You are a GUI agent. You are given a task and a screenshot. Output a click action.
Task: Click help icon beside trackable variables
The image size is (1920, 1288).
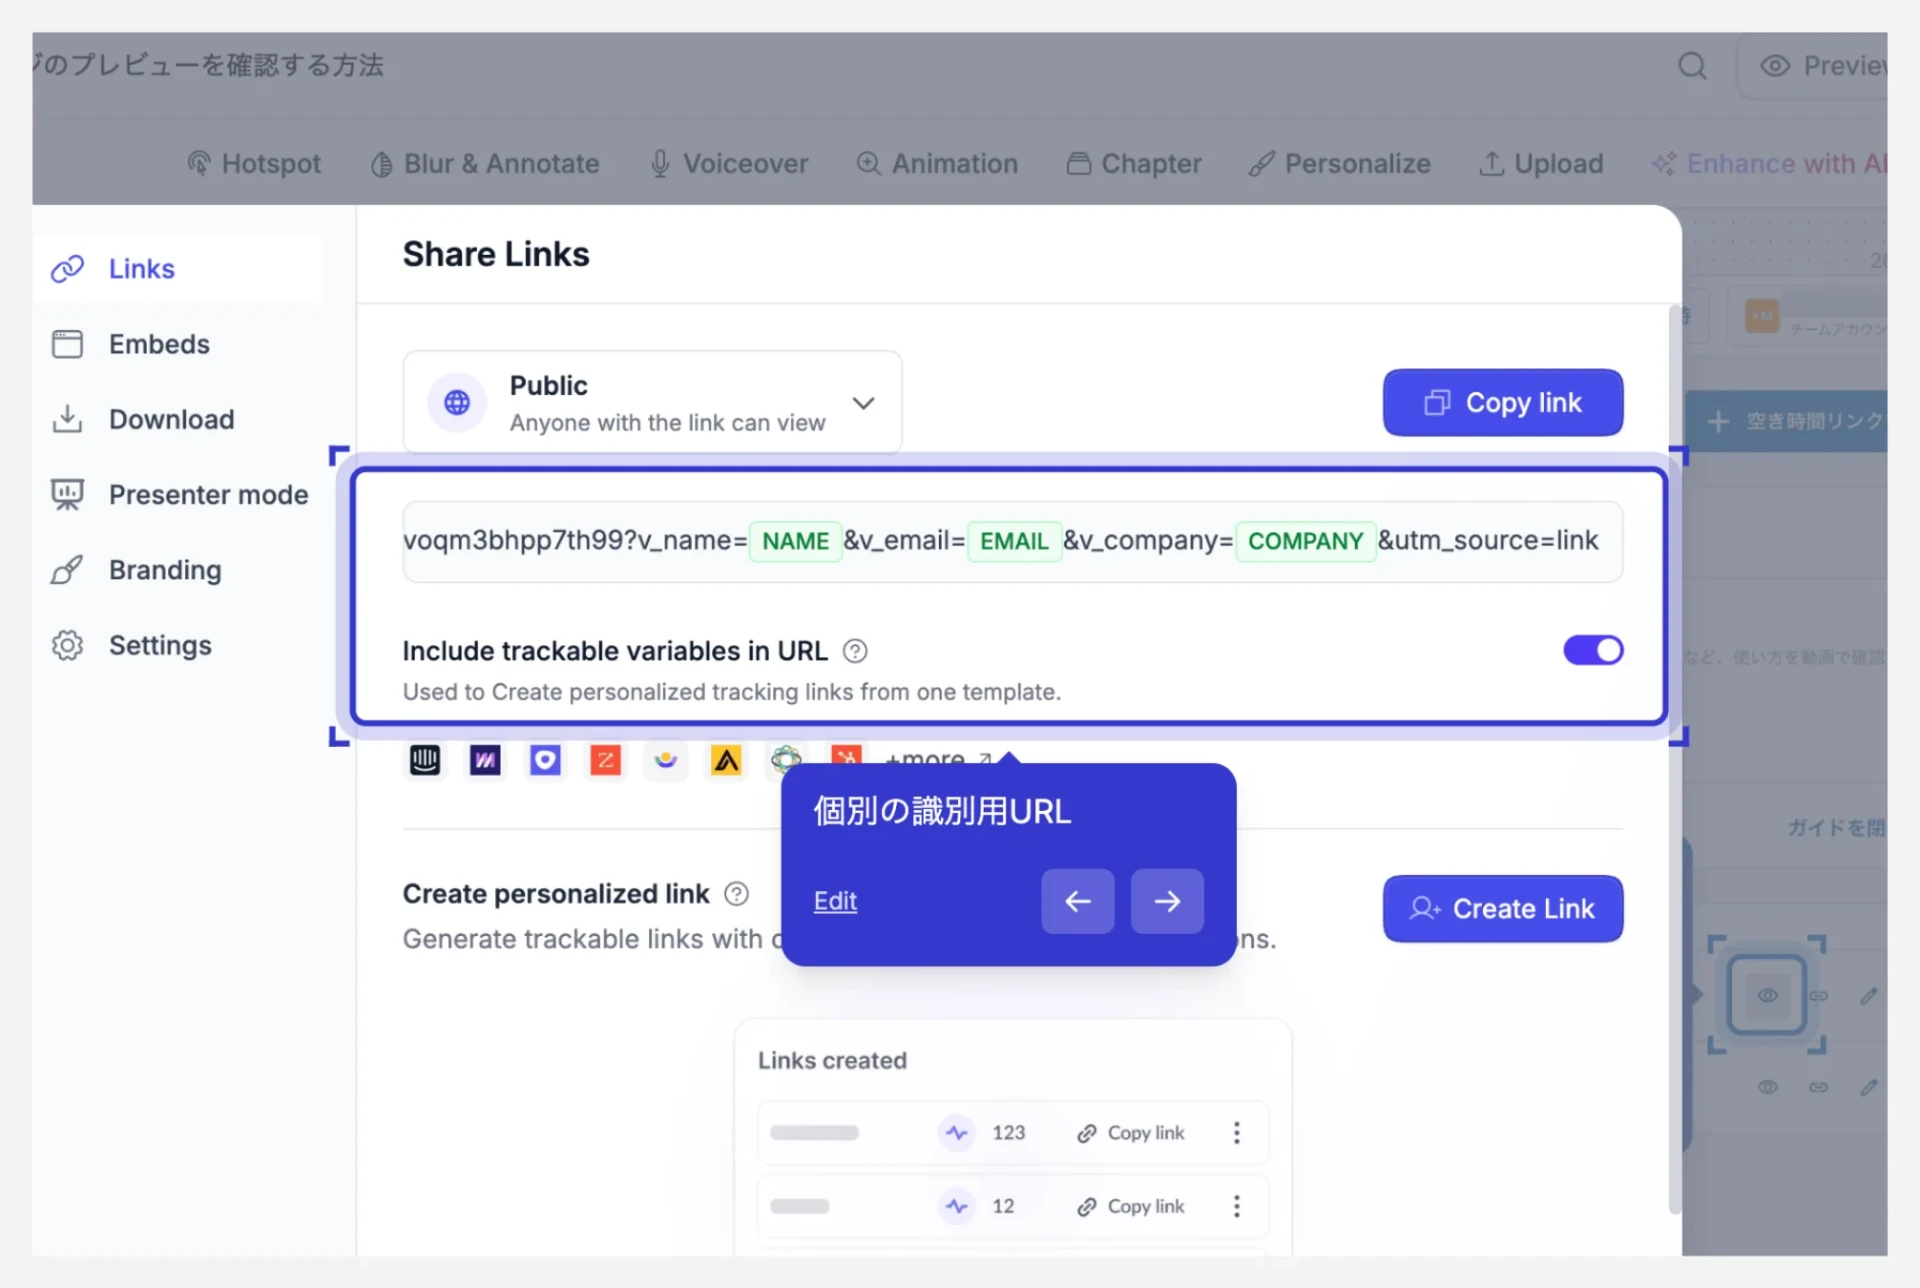tap(855, 651)
